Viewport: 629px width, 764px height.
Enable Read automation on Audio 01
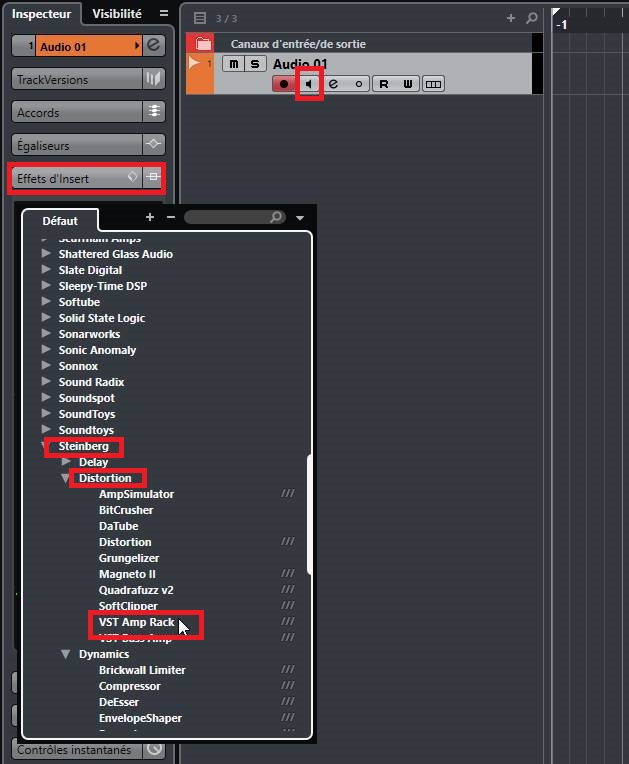384,84
